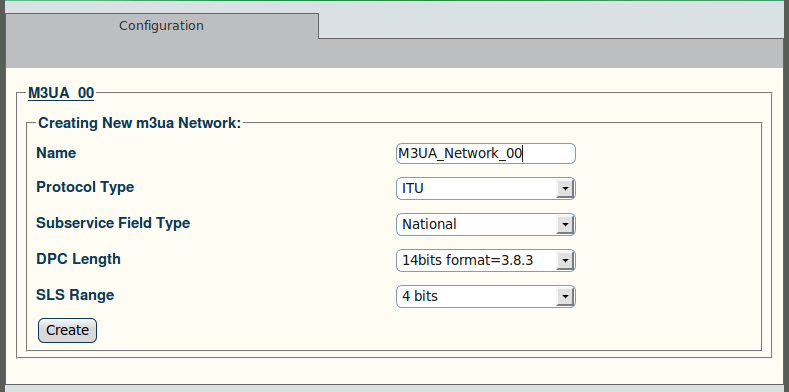Click the Subservice Field Type label
This screenshot has width=789, height=392.
click(113, 223)
